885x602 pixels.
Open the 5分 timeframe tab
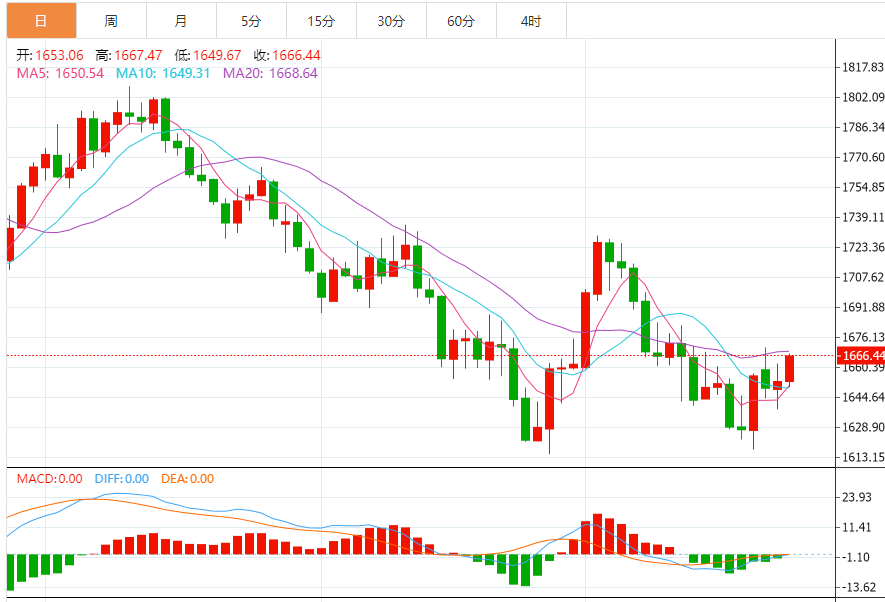pos(251,21)
